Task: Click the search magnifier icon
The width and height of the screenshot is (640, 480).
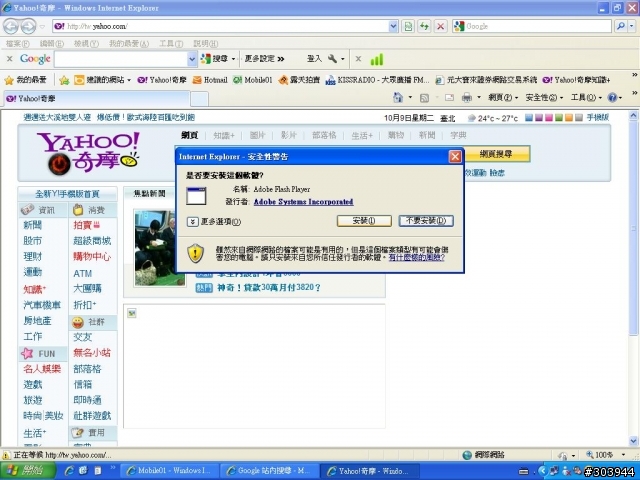Action: 620,26
